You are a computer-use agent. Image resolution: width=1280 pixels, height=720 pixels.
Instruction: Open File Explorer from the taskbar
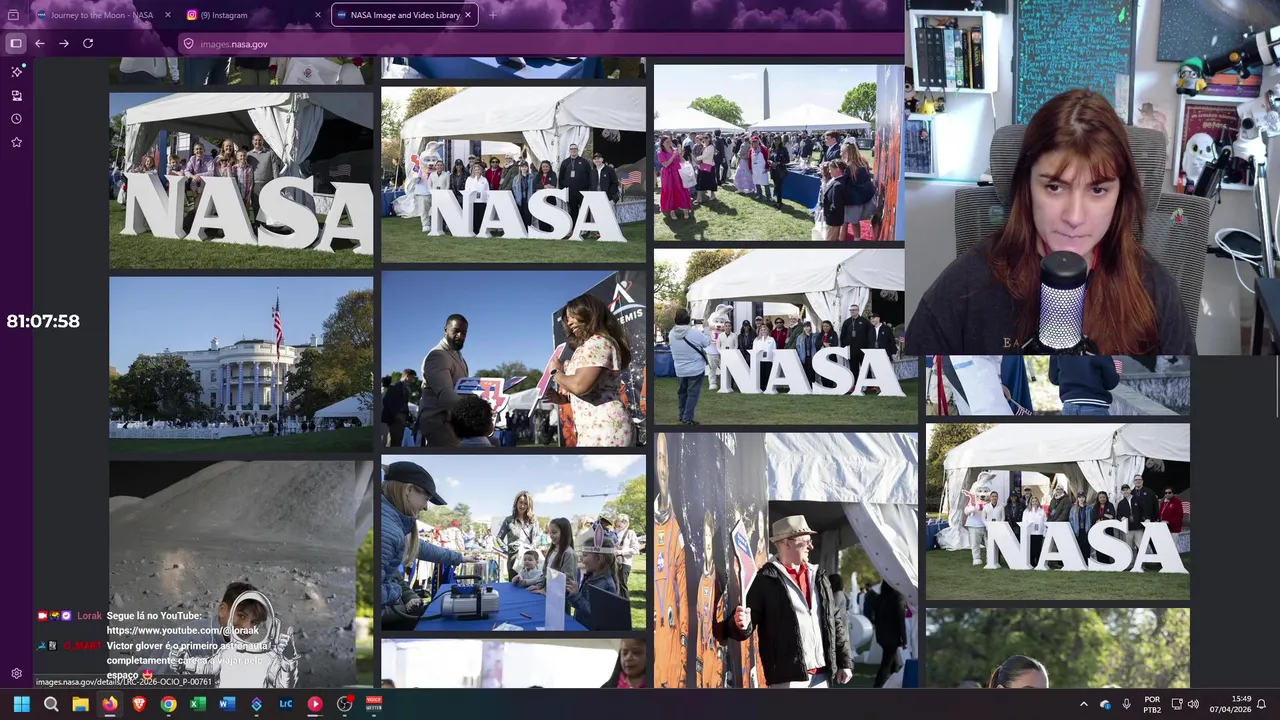tap(80, 704)
